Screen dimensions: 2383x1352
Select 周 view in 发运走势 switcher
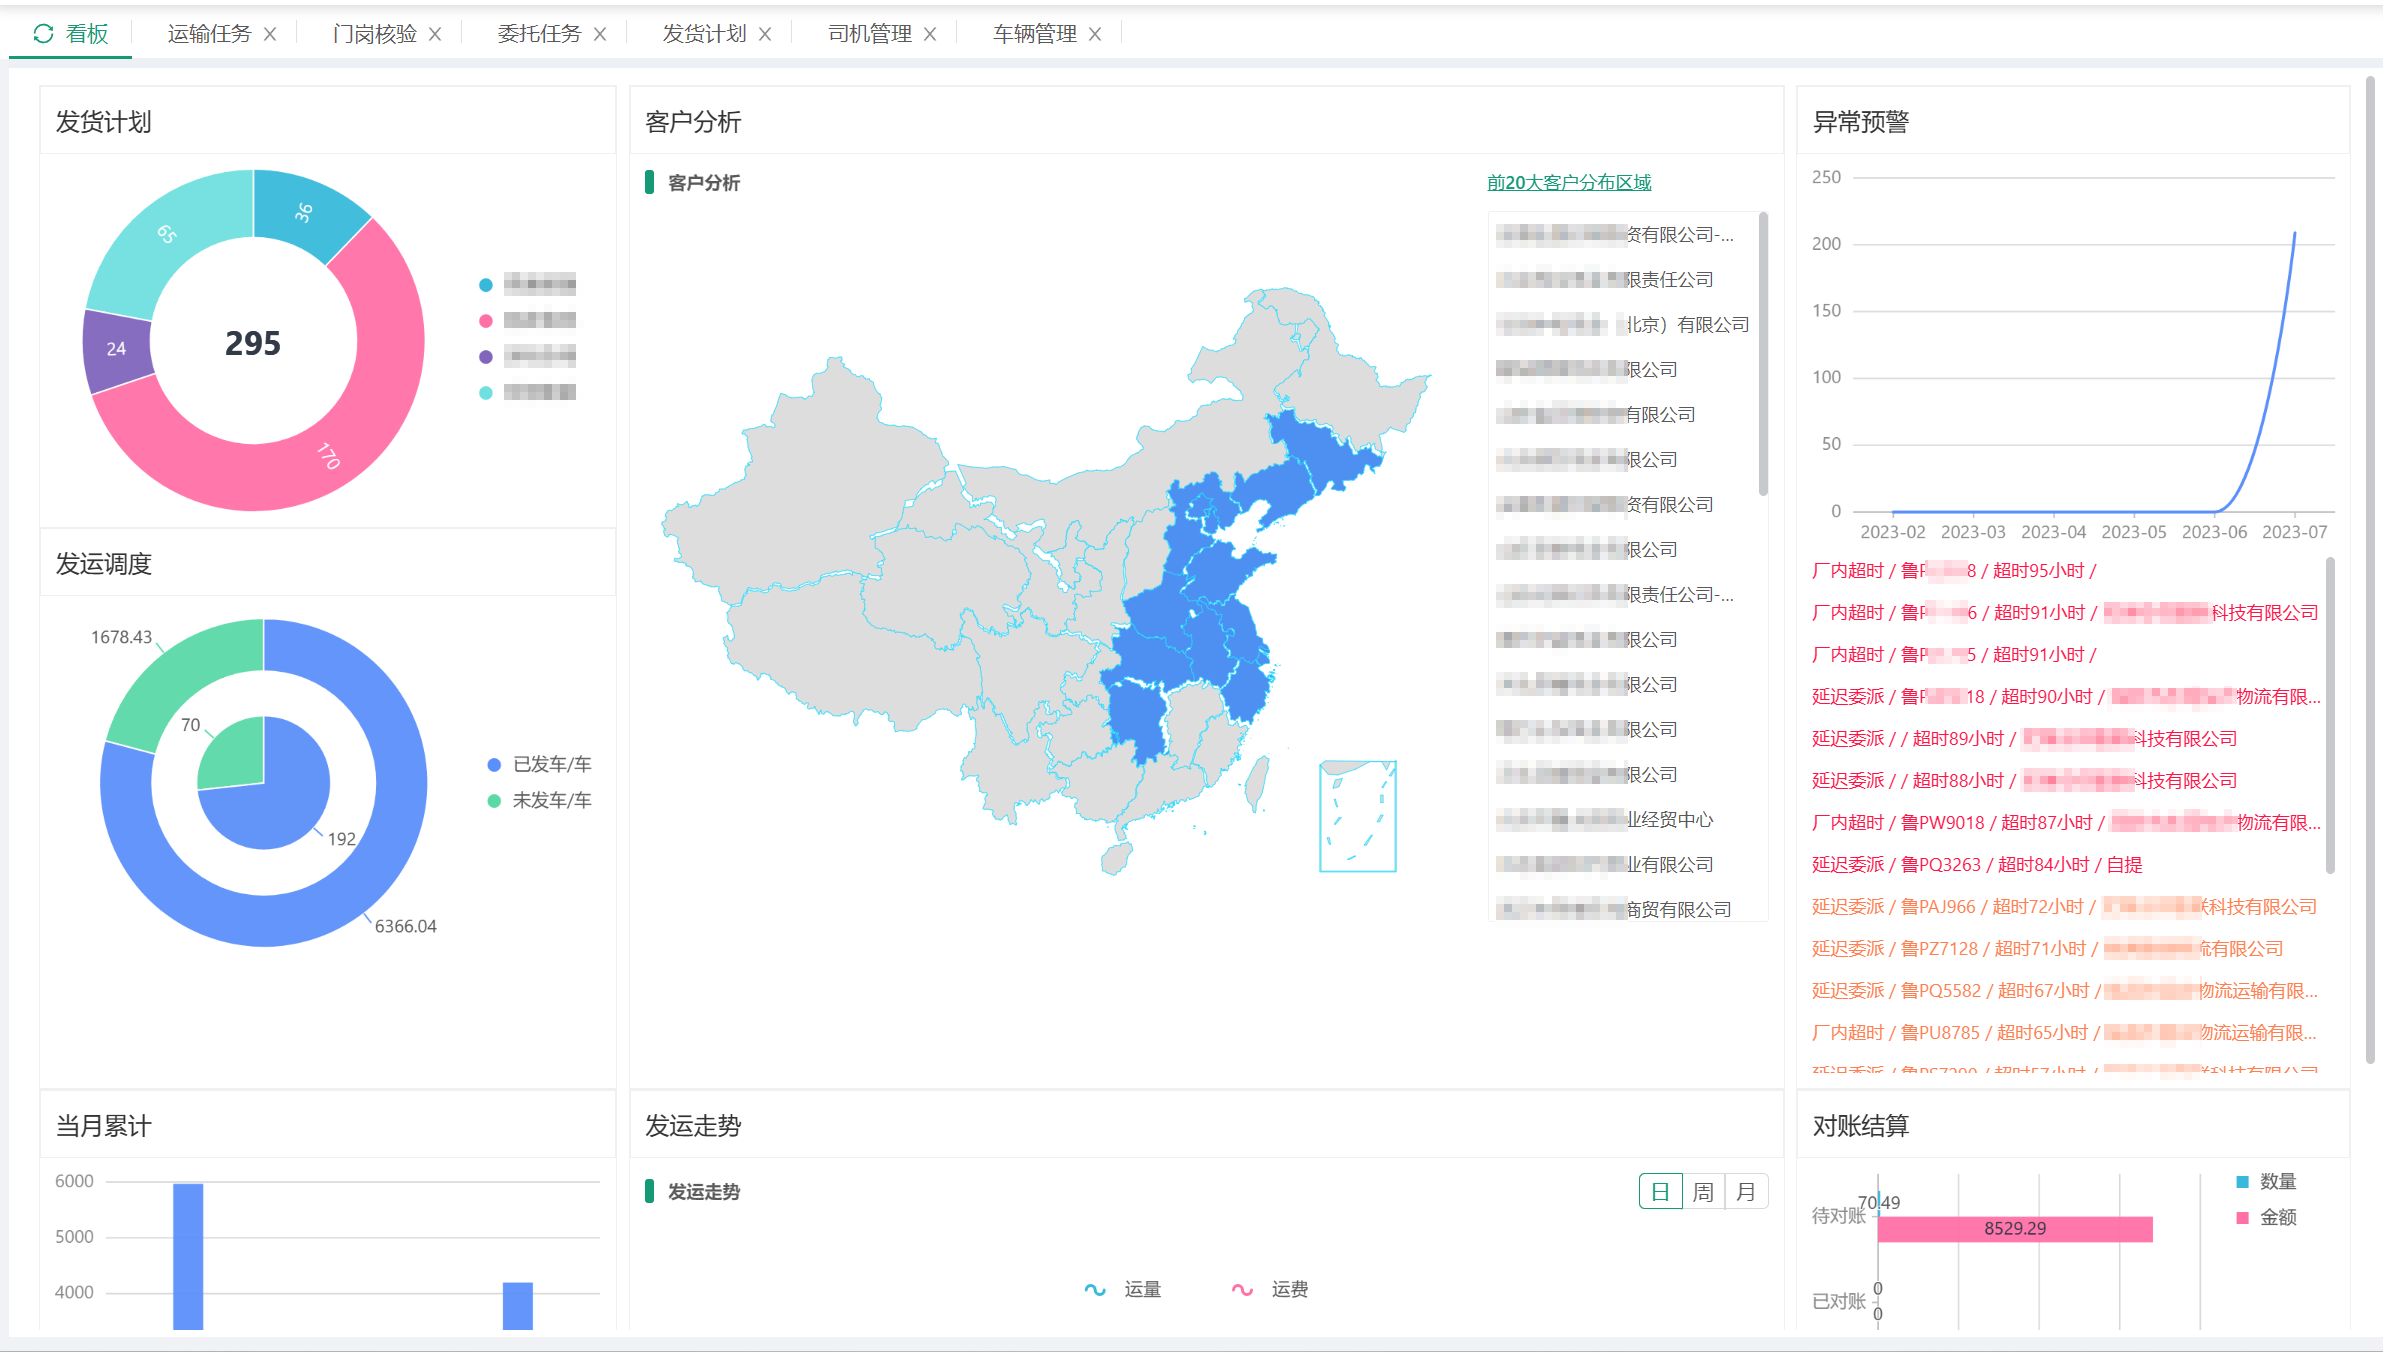click(1703, 1191)
